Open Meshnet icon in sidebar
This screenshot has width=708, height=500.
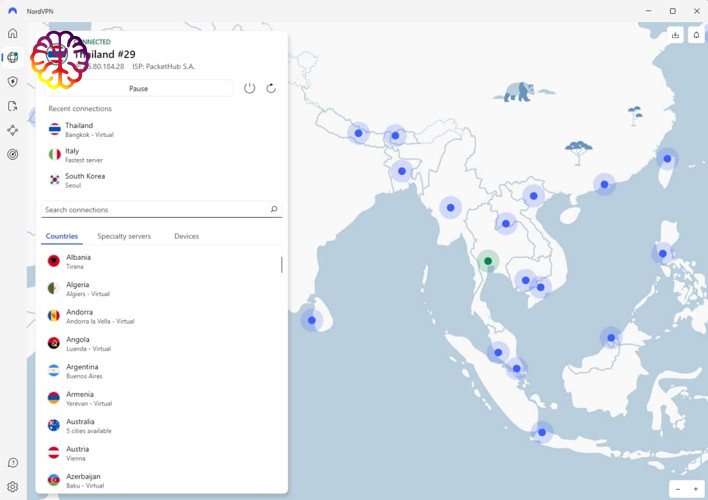coord(13,130)
